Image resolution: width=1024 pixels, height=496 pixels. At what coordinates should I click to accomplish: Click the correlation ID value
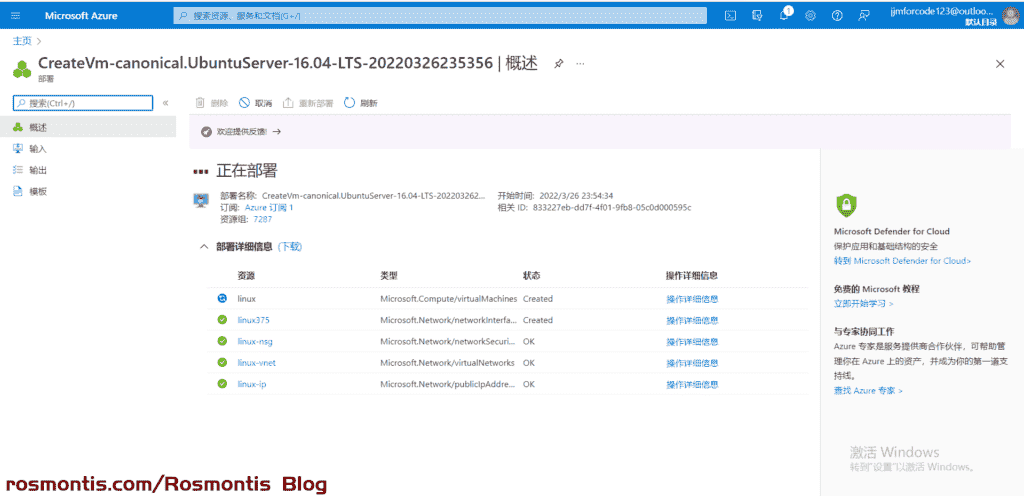612,208
